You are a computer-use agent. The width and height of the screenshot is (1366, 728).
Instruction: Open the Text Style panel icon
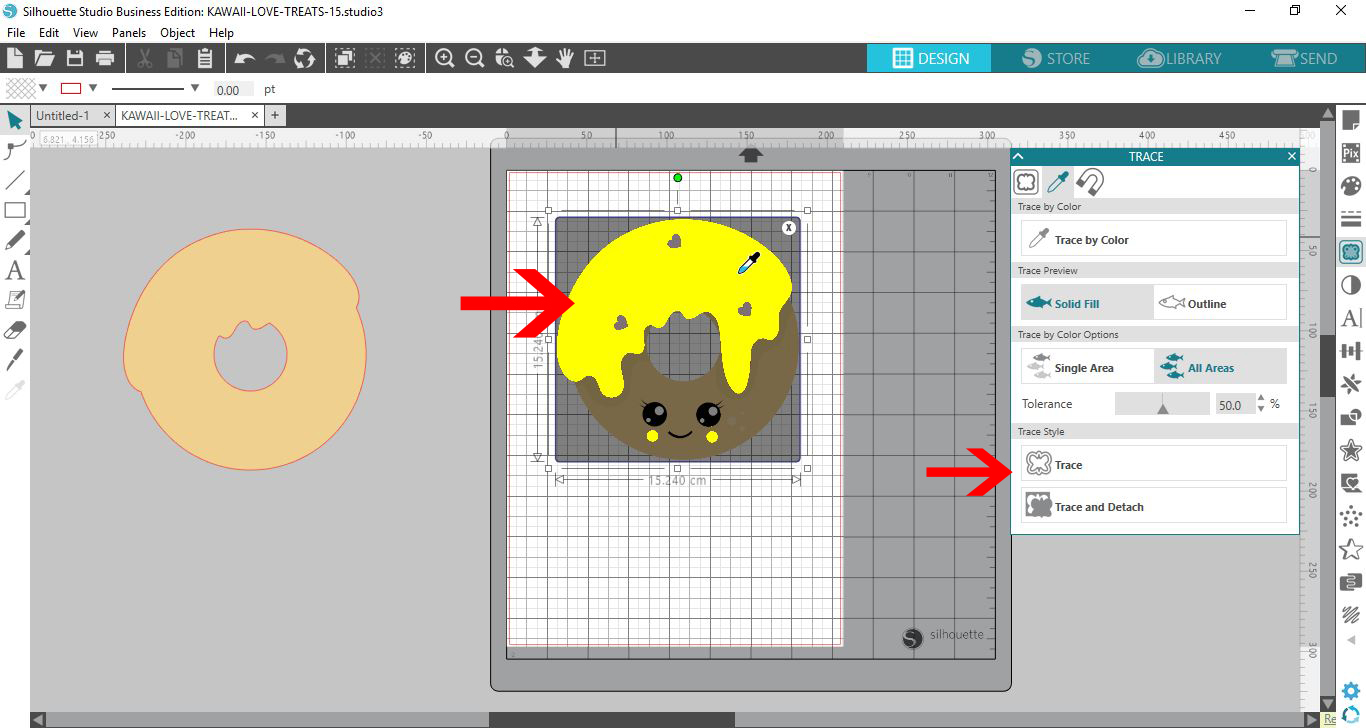1351,318
